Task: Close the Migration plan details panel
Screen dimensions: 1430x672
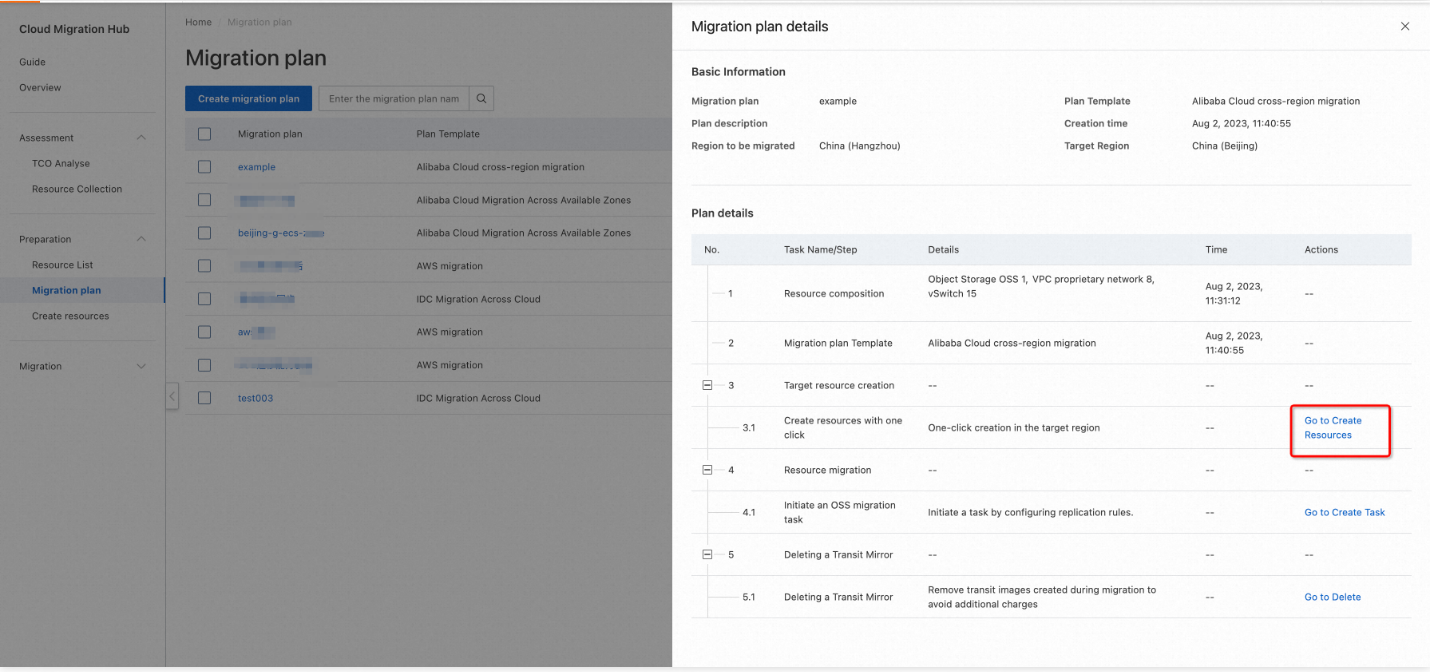Action: click(1405, 27)
